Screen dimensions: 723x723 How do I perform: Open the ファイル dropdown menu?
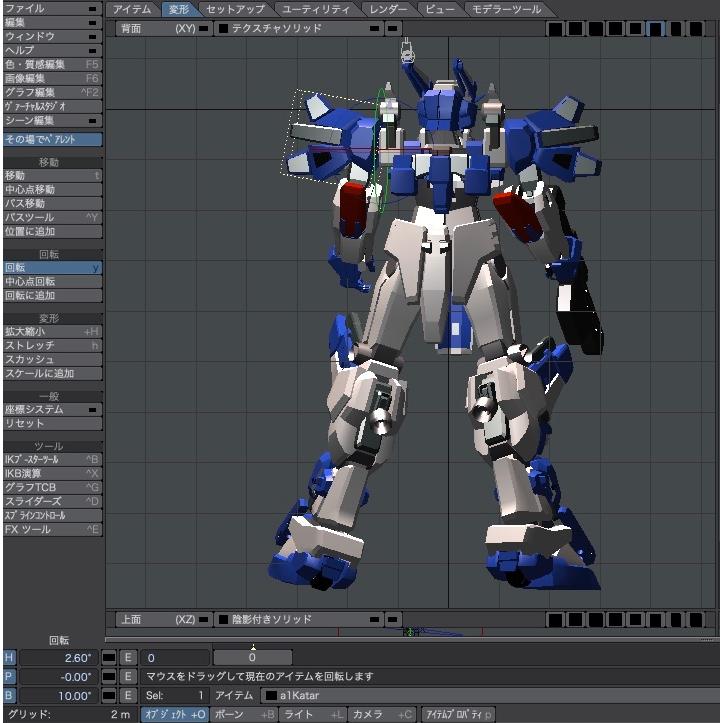coord(53,8)
